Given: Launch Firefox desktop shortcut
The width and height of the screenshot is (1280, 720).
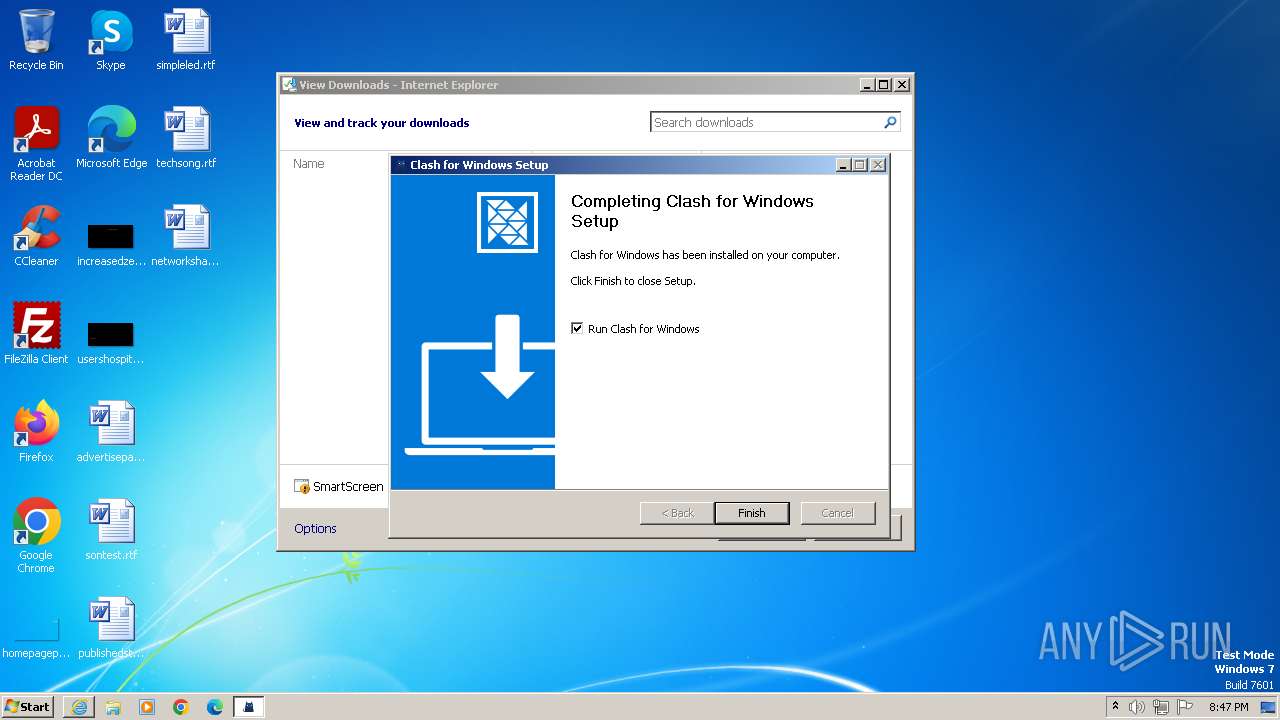Looking at the screenshot, I should point(36,432).
